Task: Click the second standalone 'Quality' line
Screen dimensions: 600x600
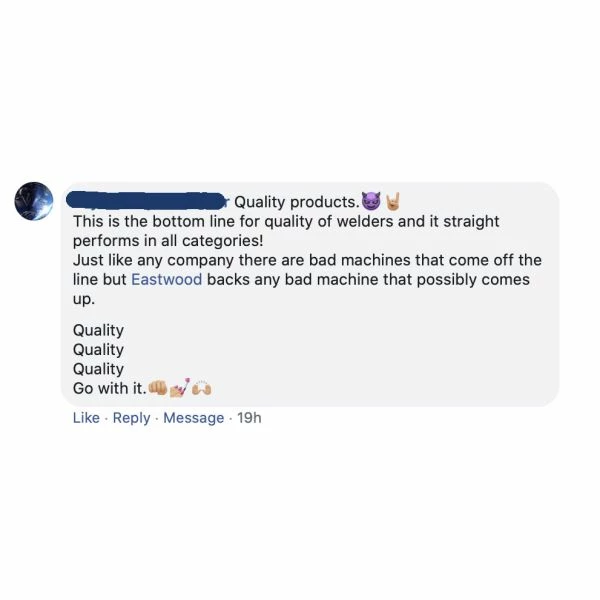Action: (x=98, y=350)
